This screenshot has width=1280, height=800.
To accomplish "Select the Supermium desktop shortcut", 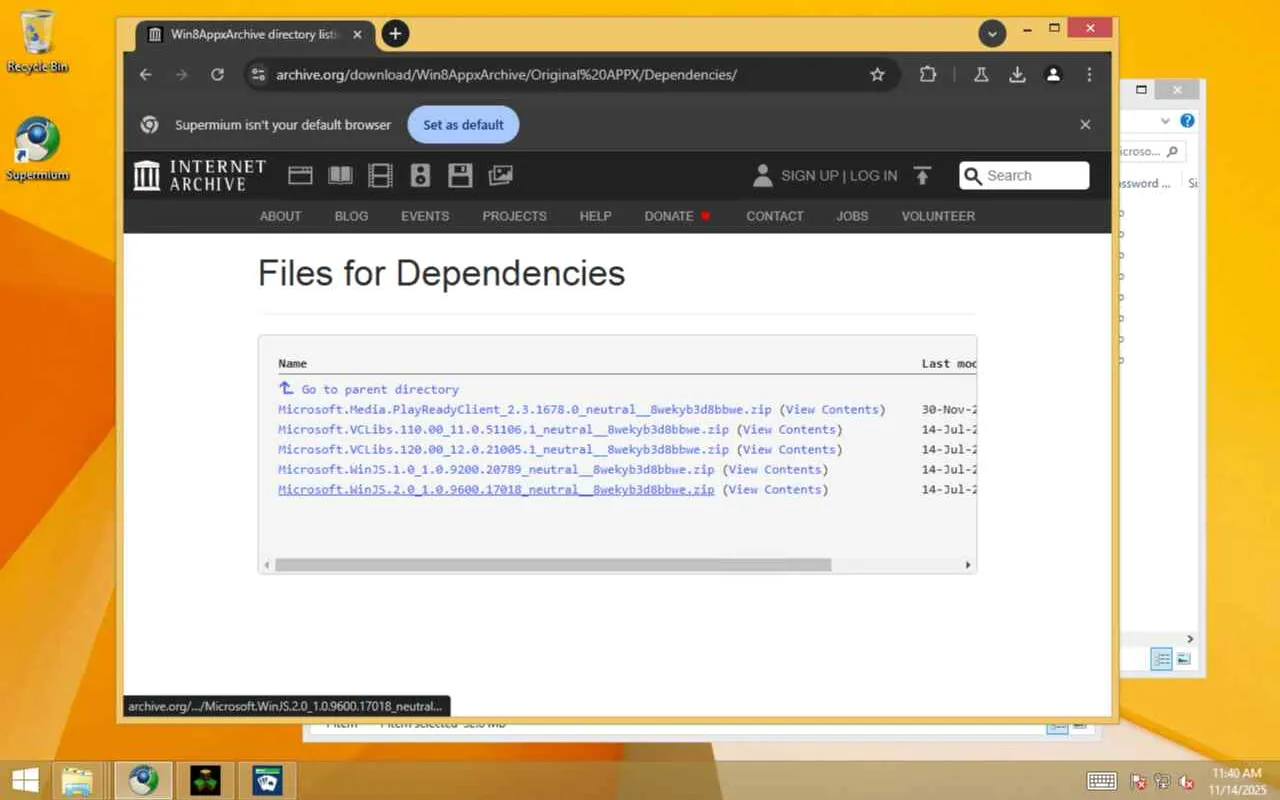I will point(38,150).
